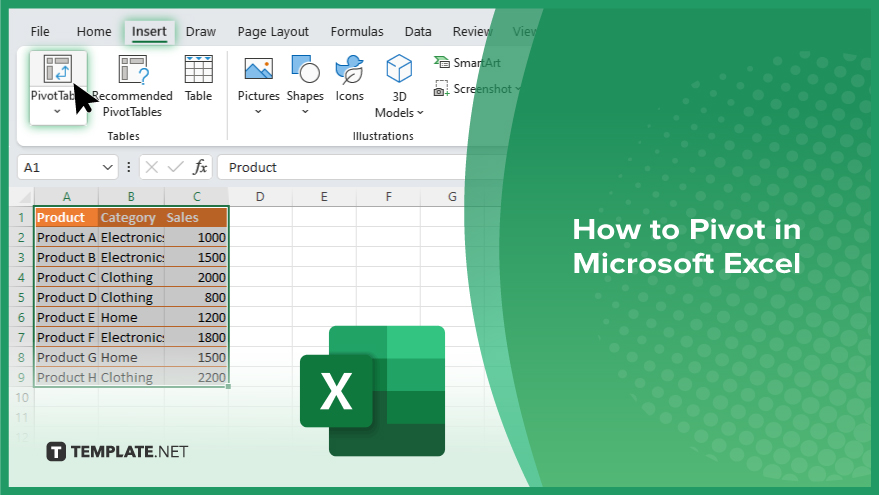Click the PivotTable icon

click(x=58, y=69)
